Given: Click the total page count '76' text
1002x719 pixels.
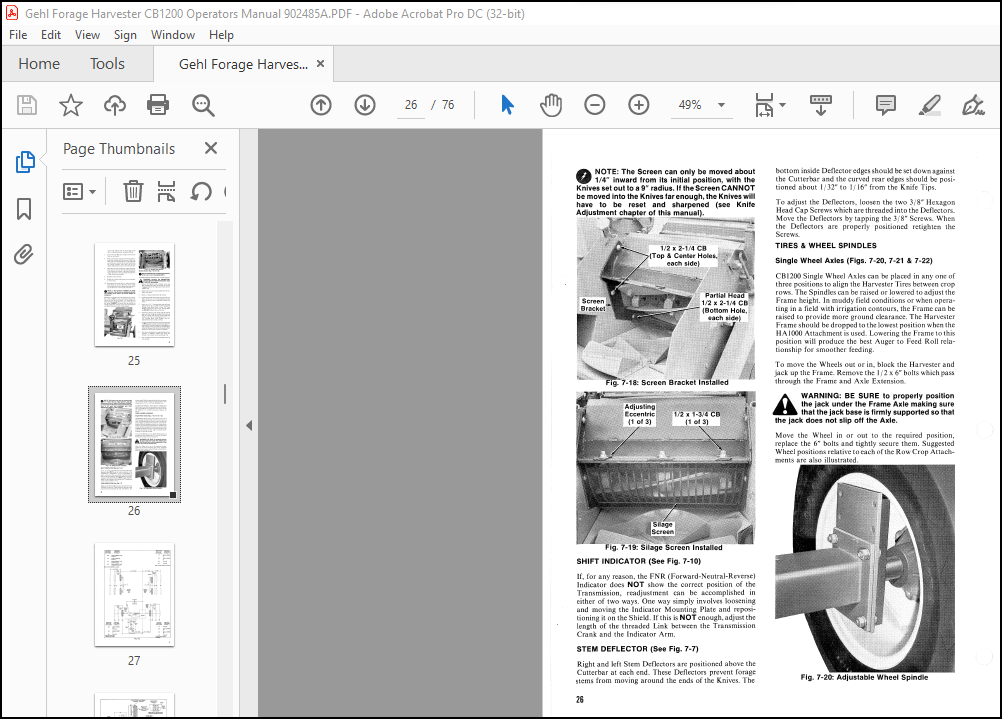Looking at the screenshot, I should tap(448, 105).
